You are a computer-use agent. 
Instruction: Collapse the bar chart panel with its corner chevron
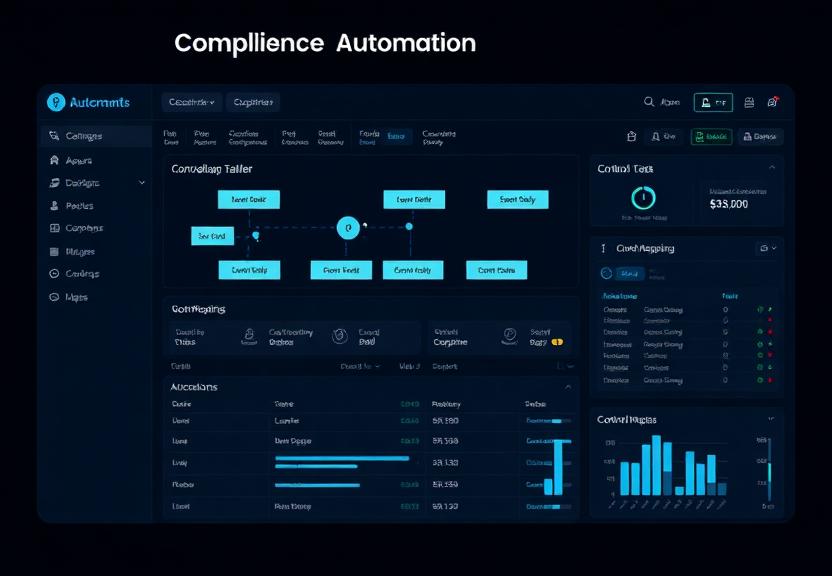771,419
